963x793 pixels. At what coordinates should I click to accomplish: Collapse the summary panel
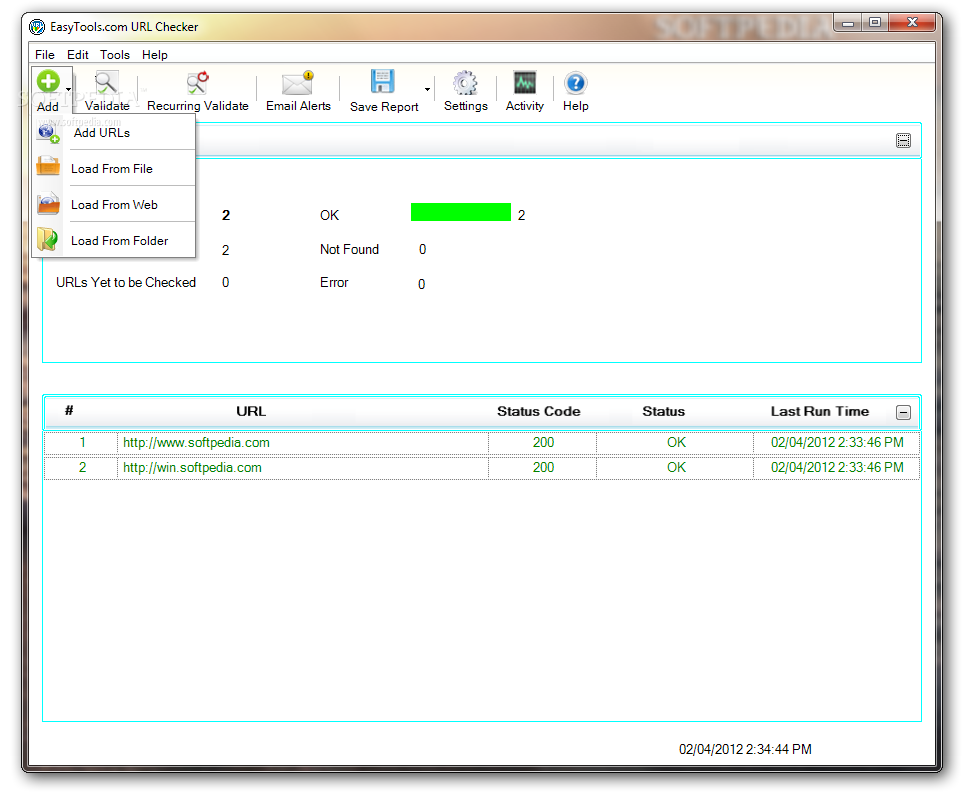click(x=903, y=141)
